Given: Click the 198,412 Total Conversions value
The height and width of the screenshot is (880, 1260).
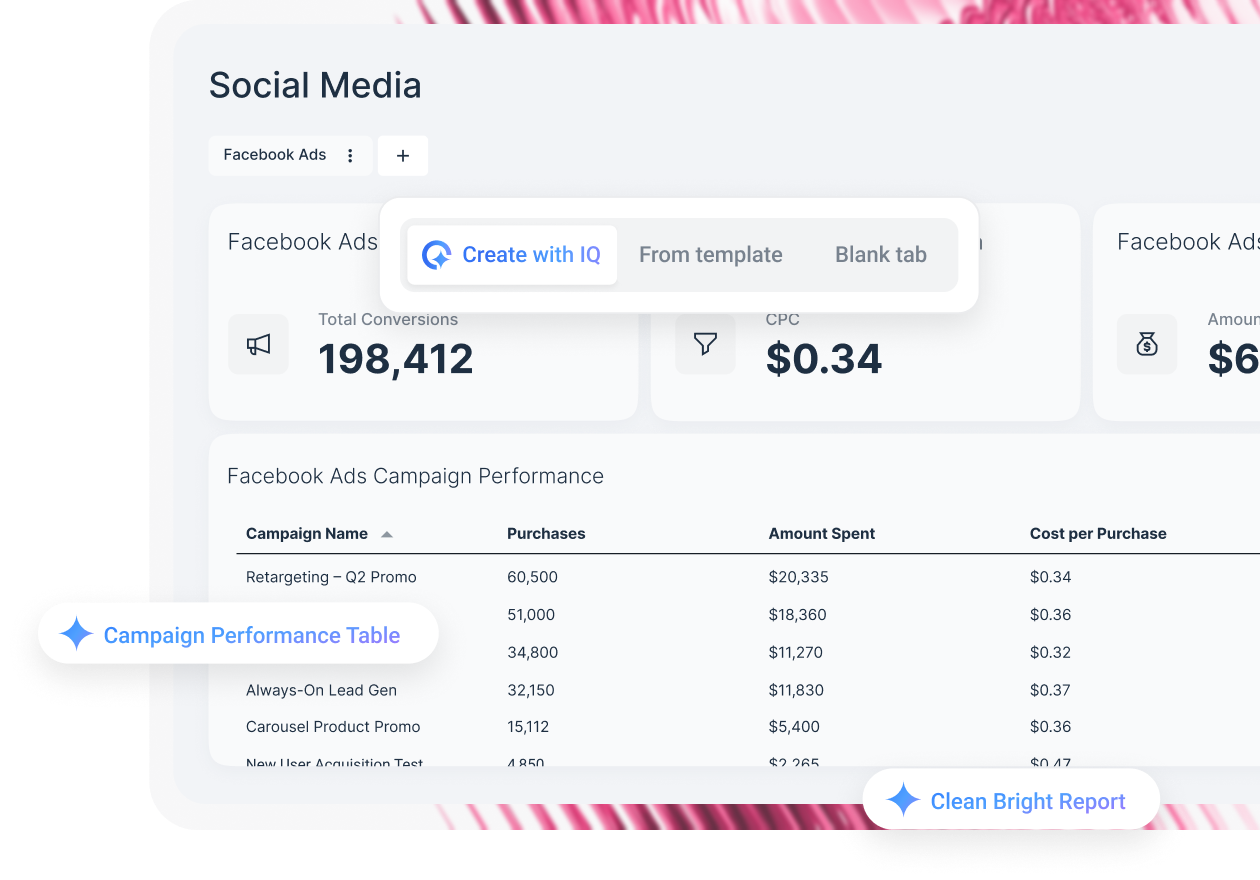Looking at the screenshot, I should tap(396, 359).
